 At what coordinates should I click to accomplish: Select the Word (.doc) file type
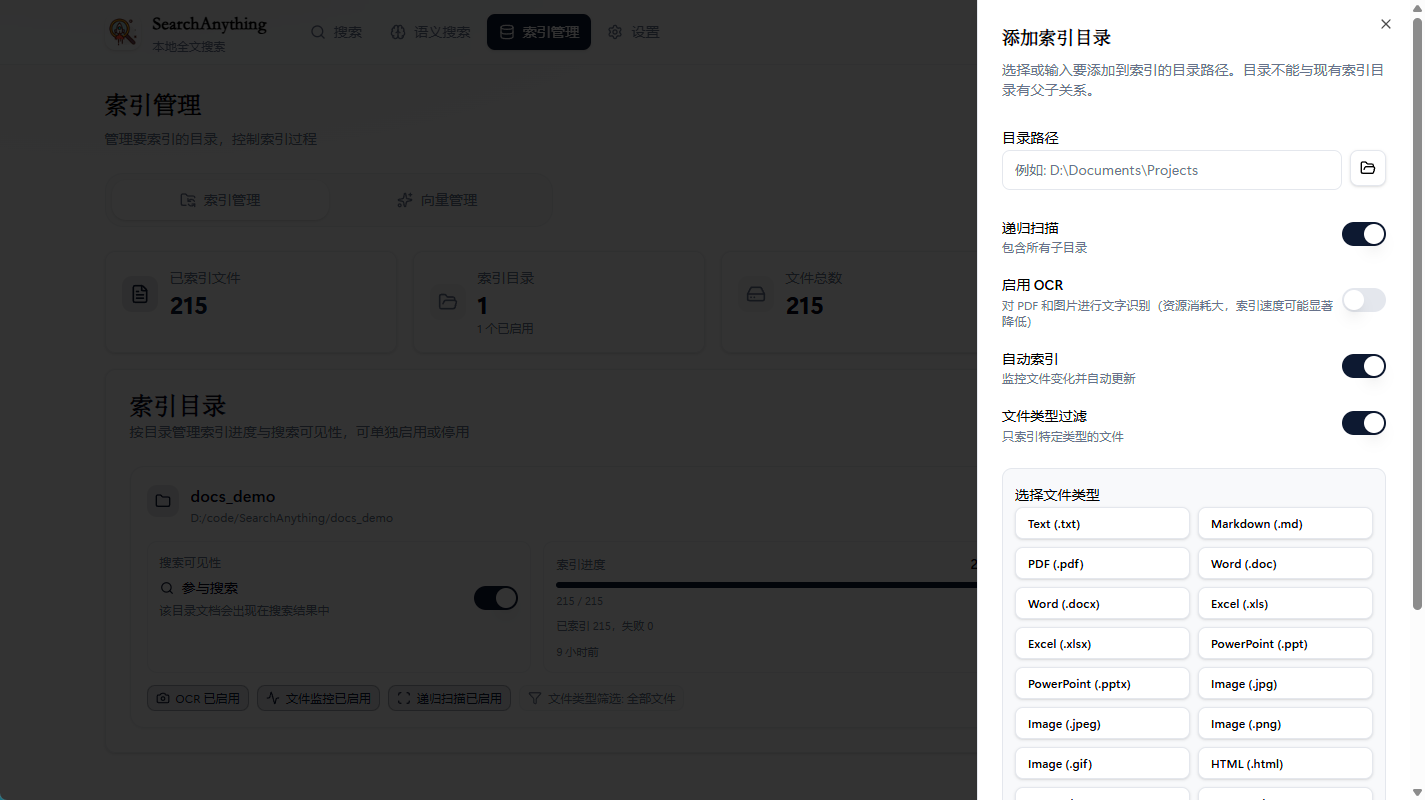(1285, 564)
